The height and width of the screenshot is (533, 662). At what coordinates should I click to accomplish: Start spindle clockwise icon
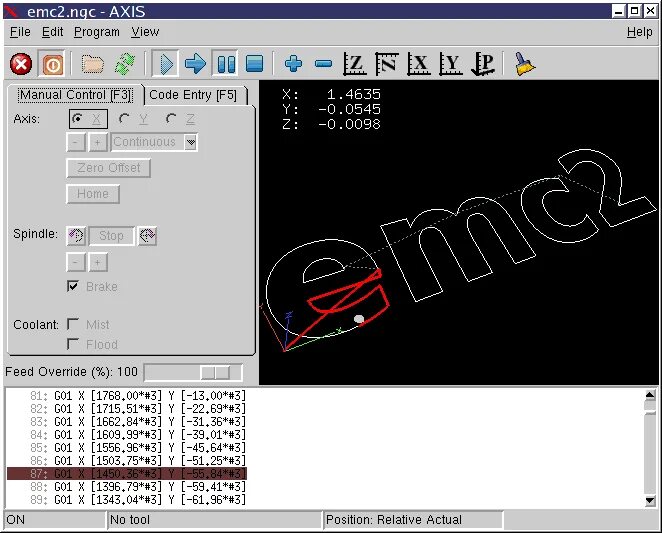(147, 236)
